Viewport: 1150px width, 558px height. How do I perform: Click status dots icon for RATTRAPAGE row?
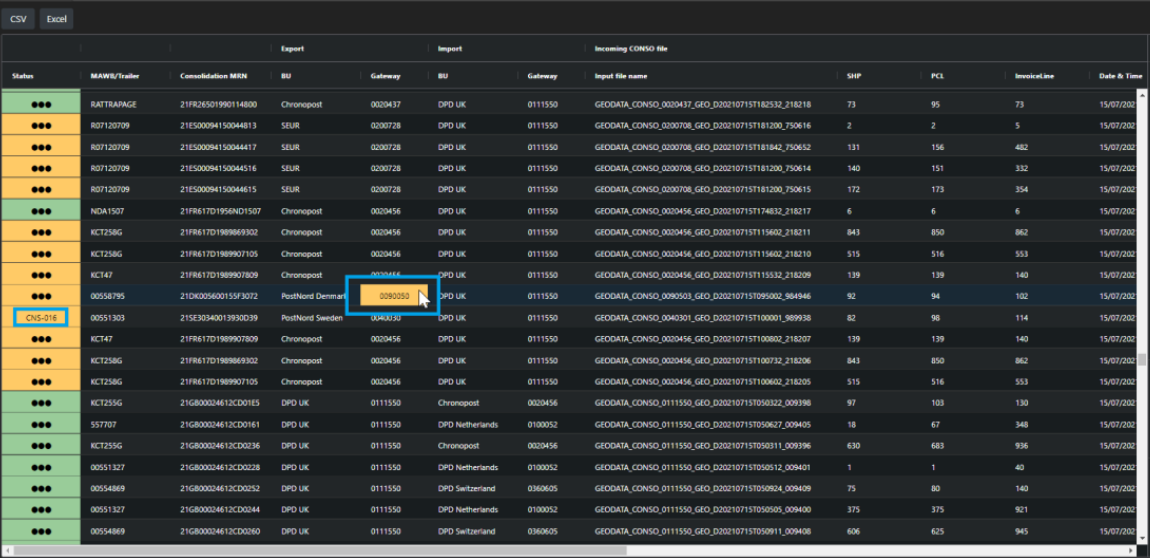tap(41, 104)
